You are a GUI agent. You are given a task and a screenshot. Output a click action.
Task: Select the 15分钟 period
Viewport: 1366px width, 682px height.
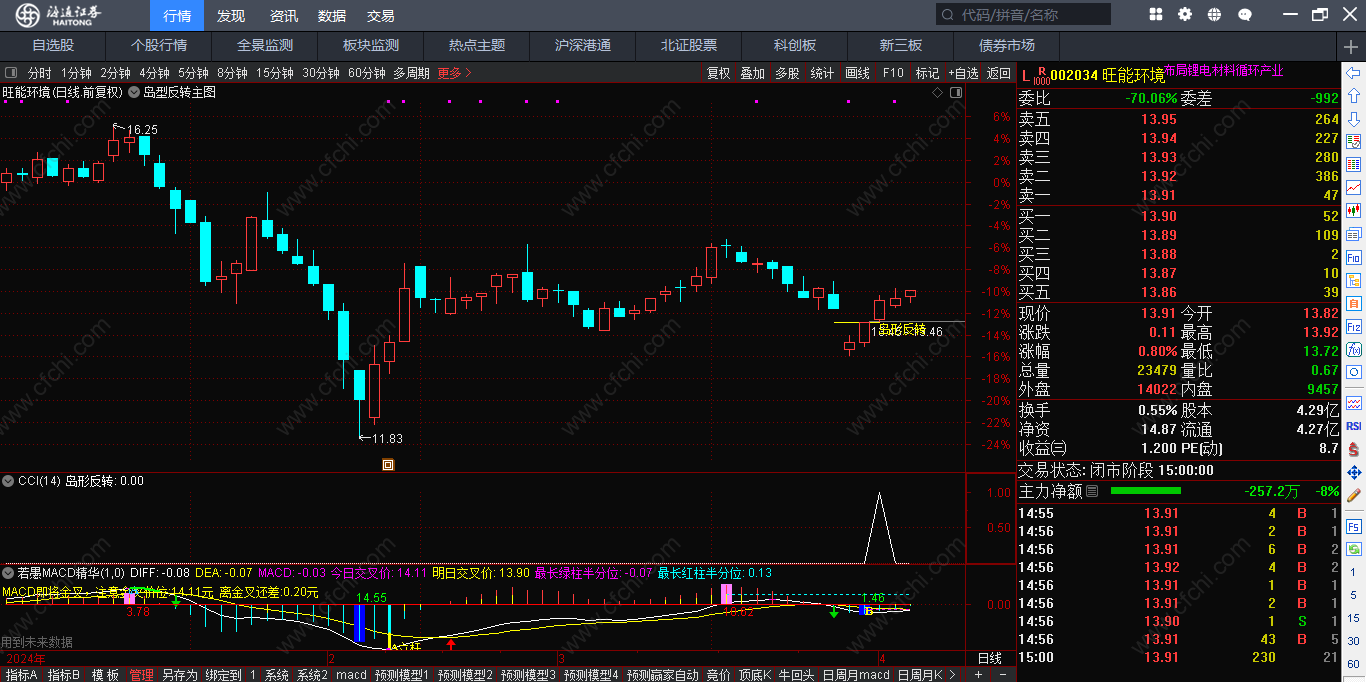coord(275,73)
